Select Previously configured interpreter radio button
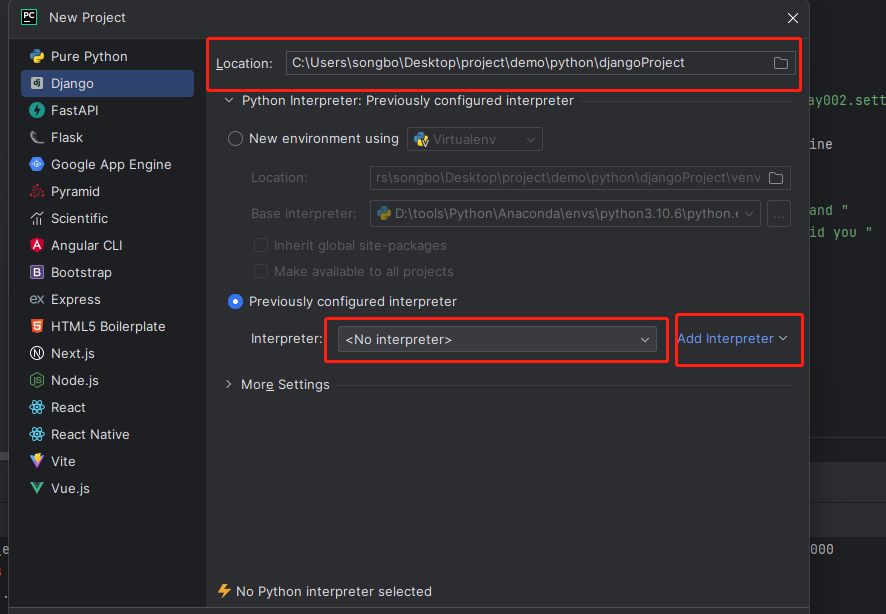This screenshot has height=614, width=886. tap(235, 302)
